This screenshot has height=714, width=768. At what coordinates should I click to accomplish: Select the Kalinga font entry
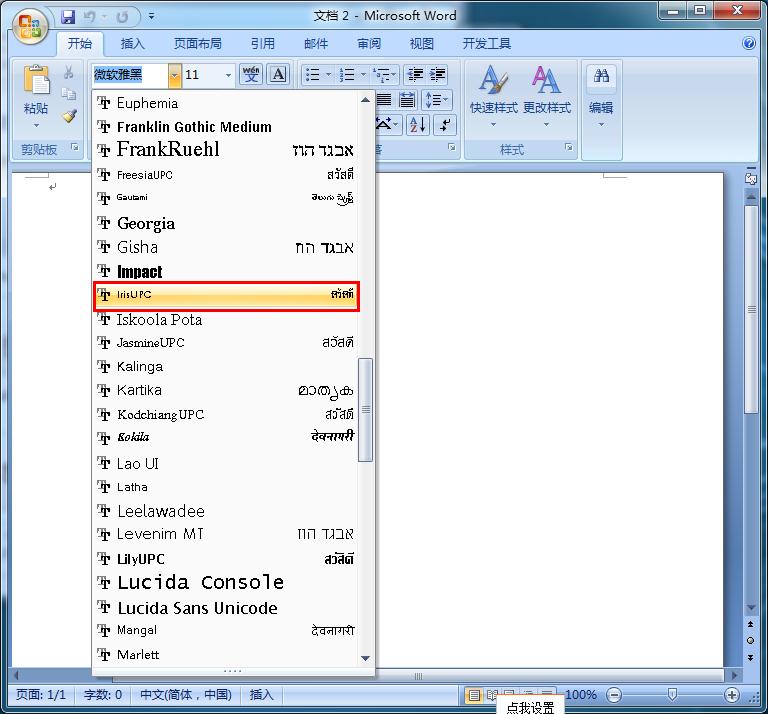point(226,367)
